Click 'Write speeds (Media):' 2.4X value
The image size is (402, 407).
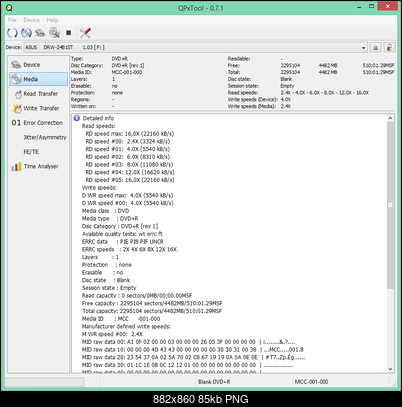pos(286,106)
